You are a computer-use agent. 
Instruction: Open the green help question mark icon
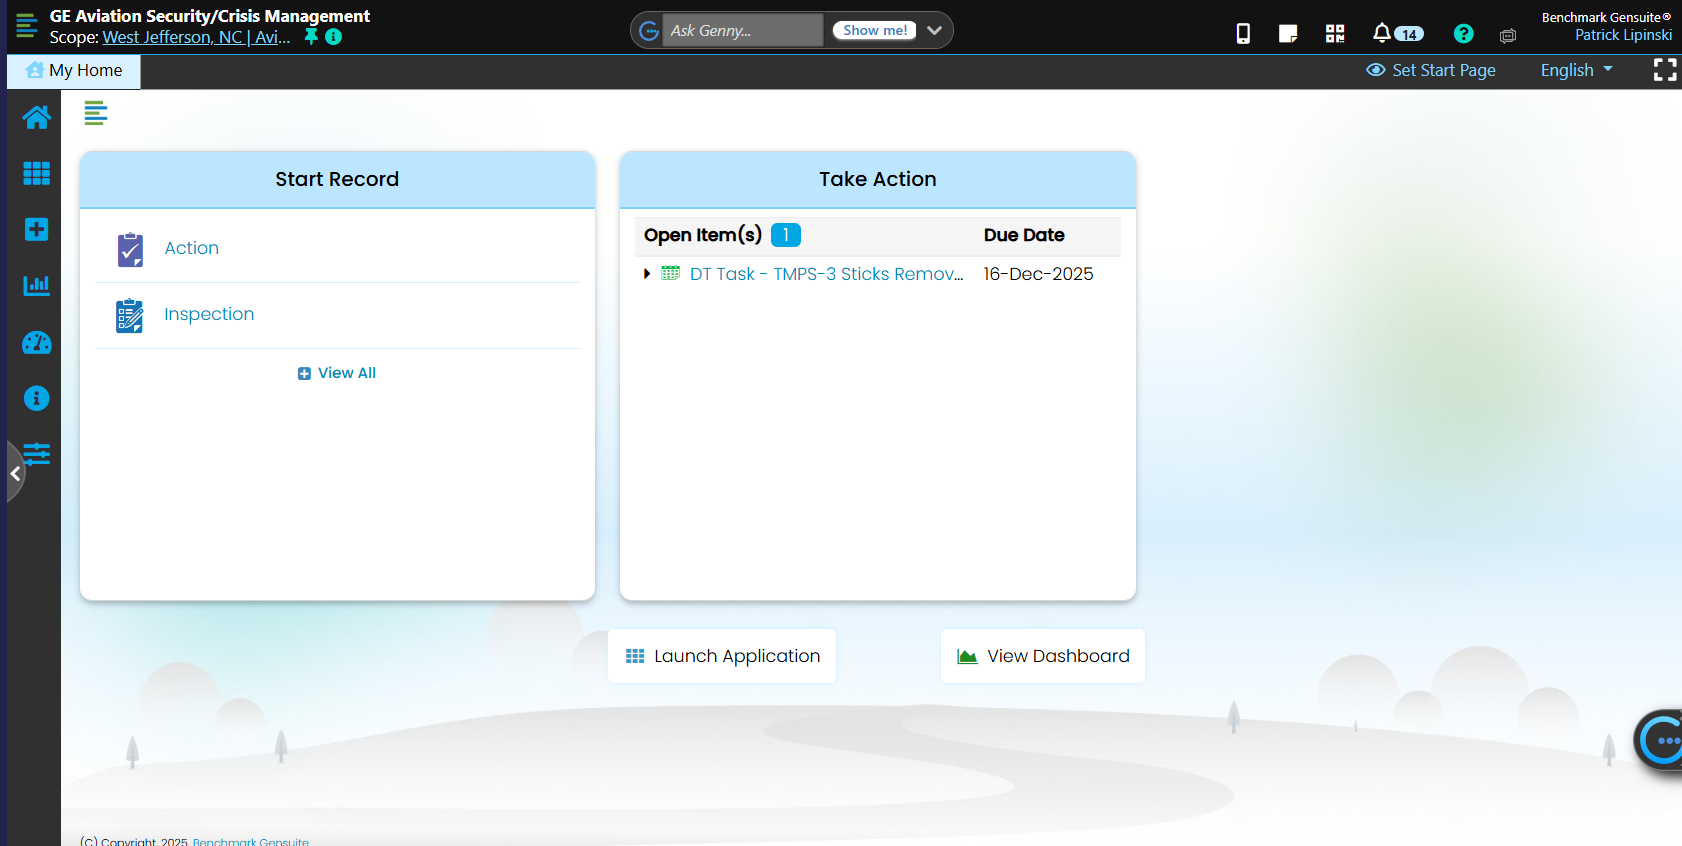(1463, 34)
